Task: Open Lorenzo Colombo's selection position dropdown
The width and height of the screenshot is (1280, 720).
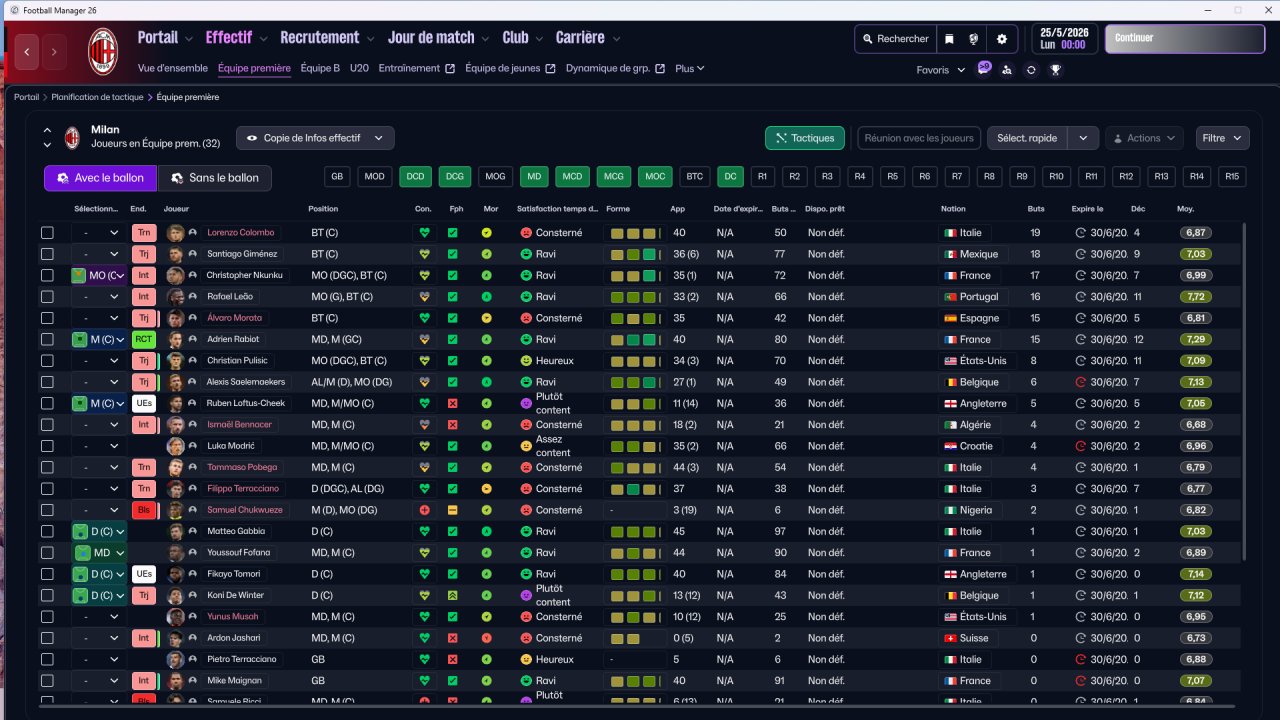Action: tap(98, 233)
